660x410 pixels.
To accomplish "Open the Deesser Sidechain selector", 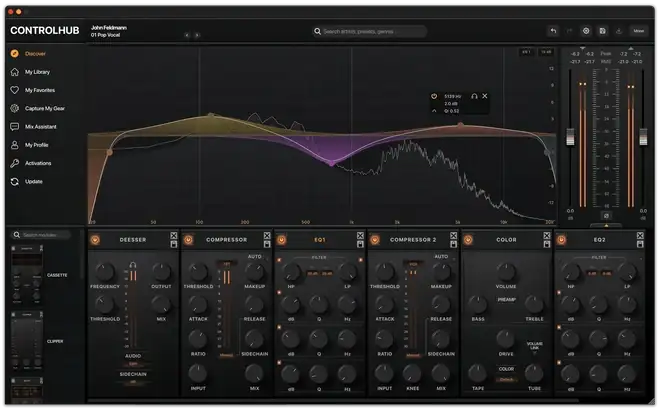I will click(x=133, y=382).
